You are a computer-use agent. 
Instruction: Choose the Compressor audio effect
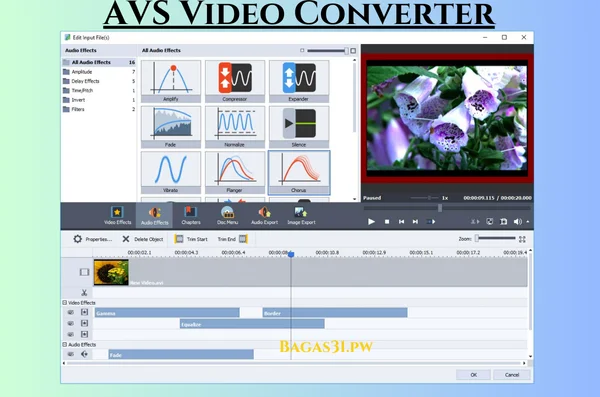[x=235, y=82]
